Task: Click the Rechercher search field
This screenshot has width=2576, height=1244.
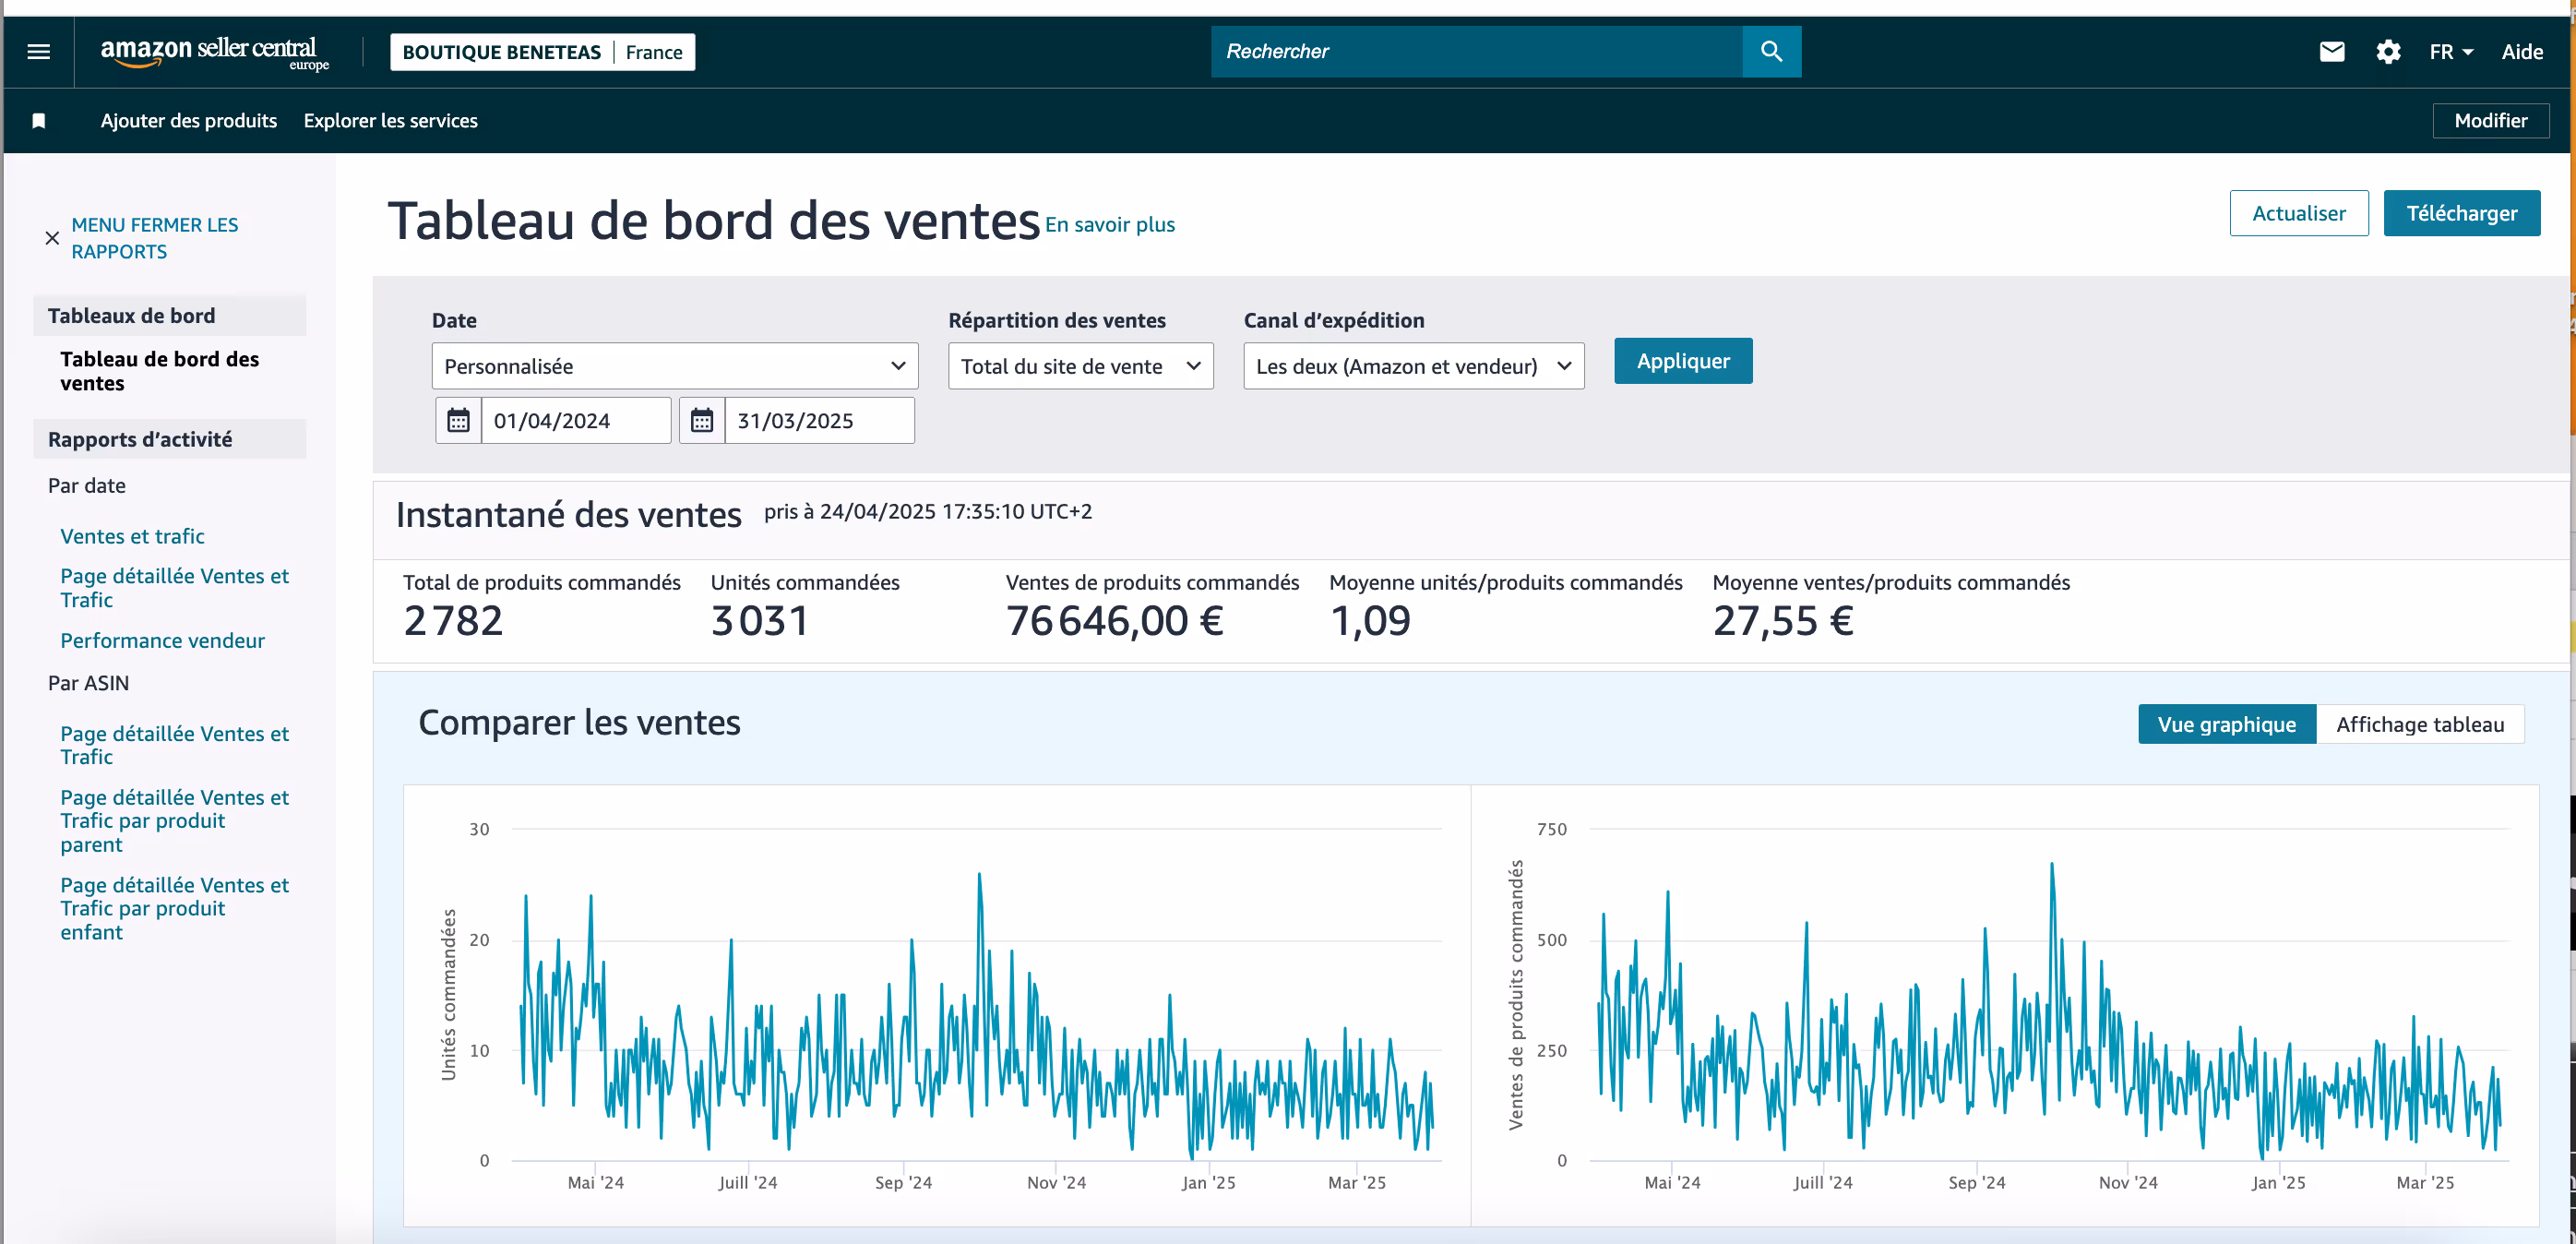Action: tap(1475, 52)
